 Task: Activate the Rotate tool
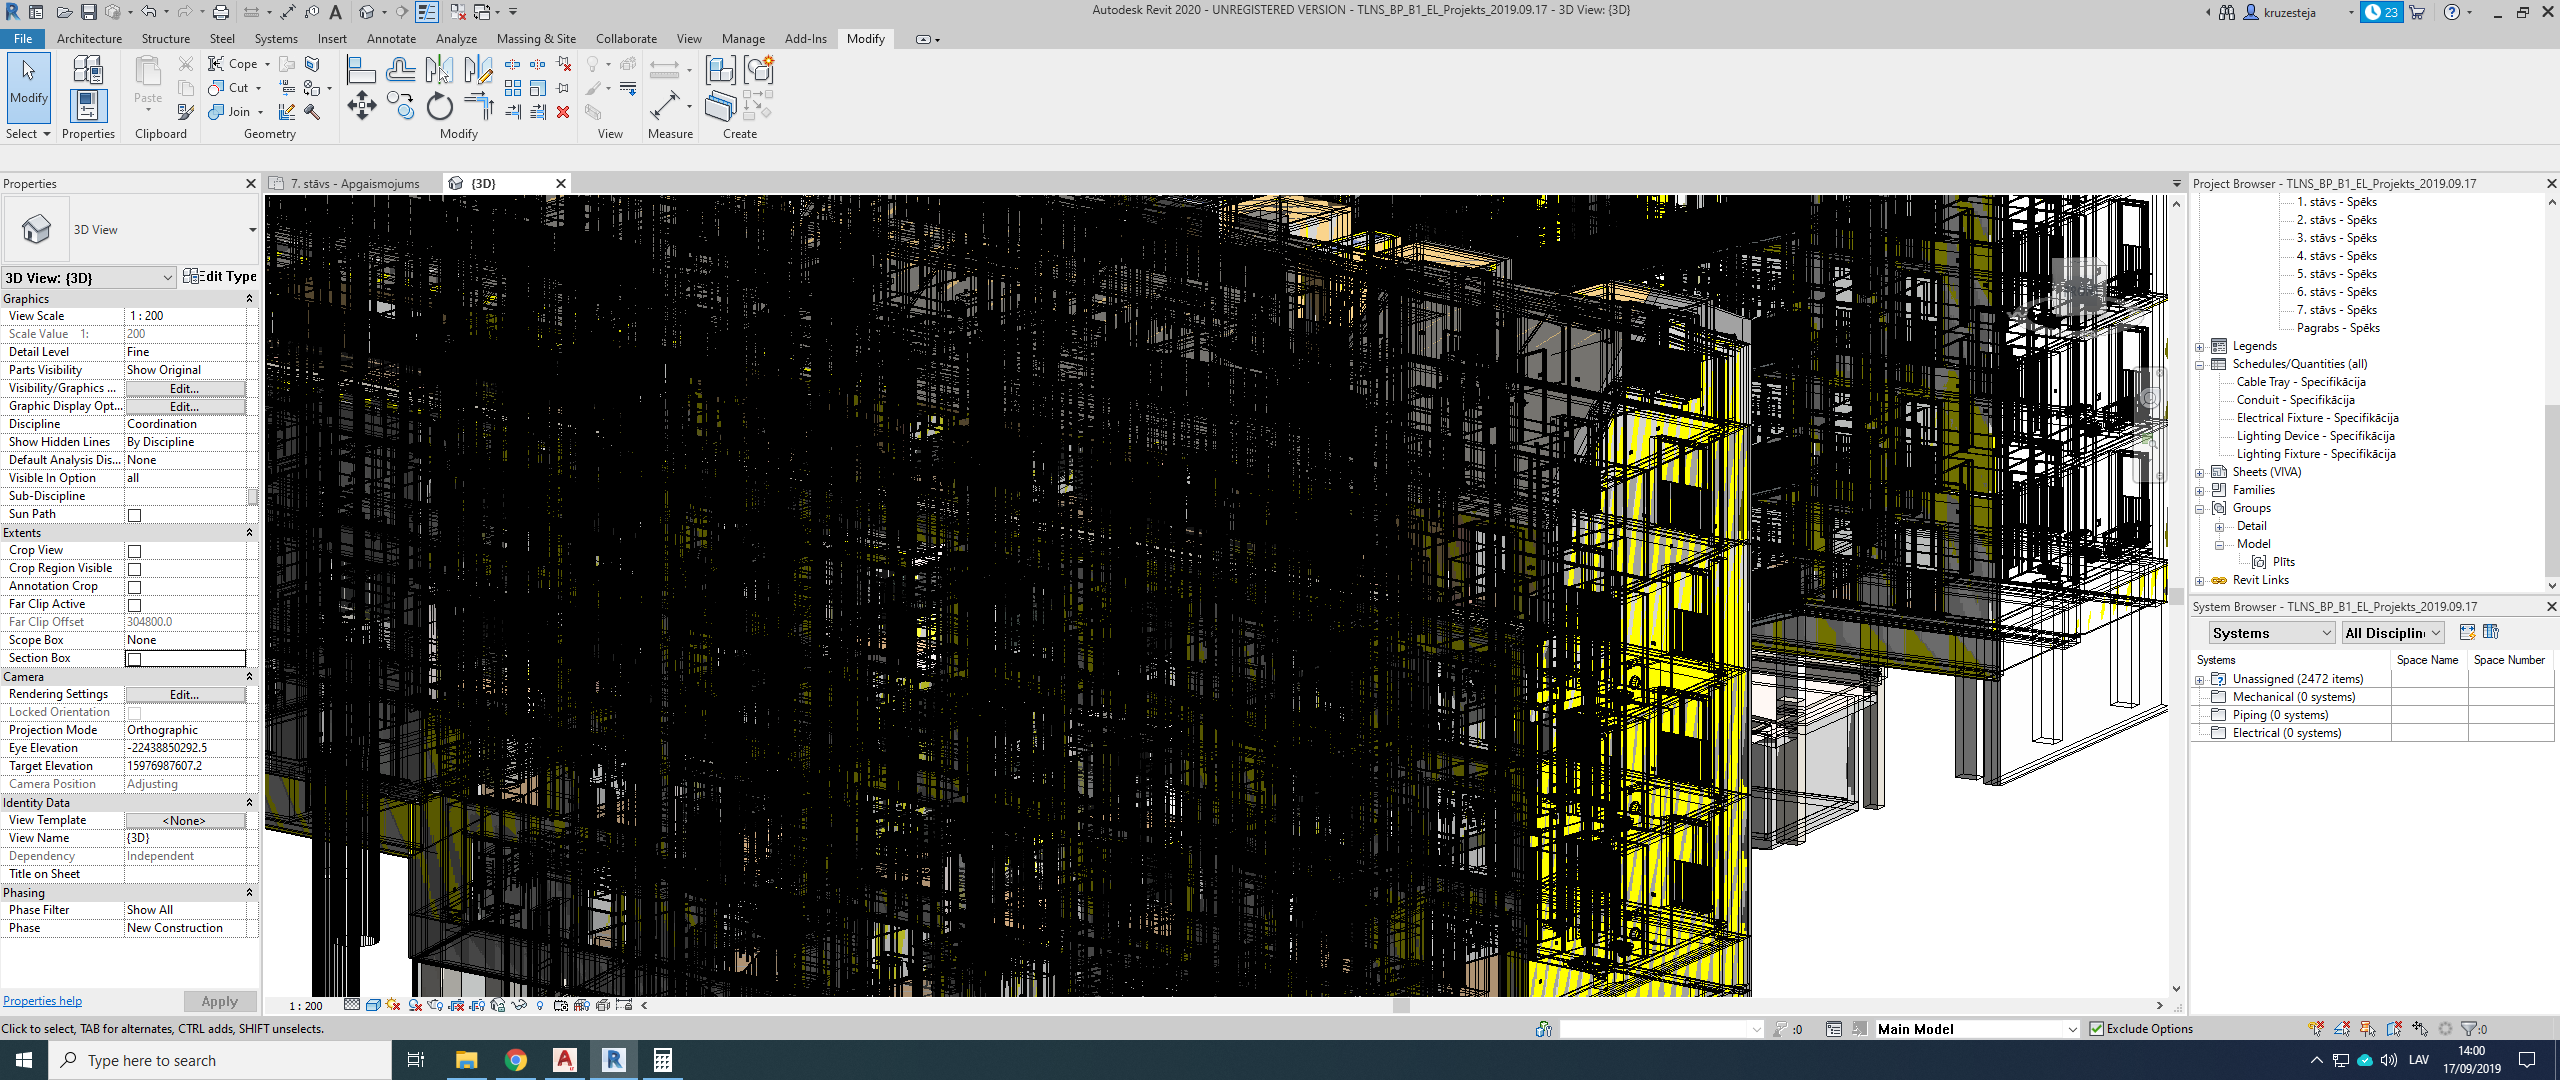coord(439,105)
